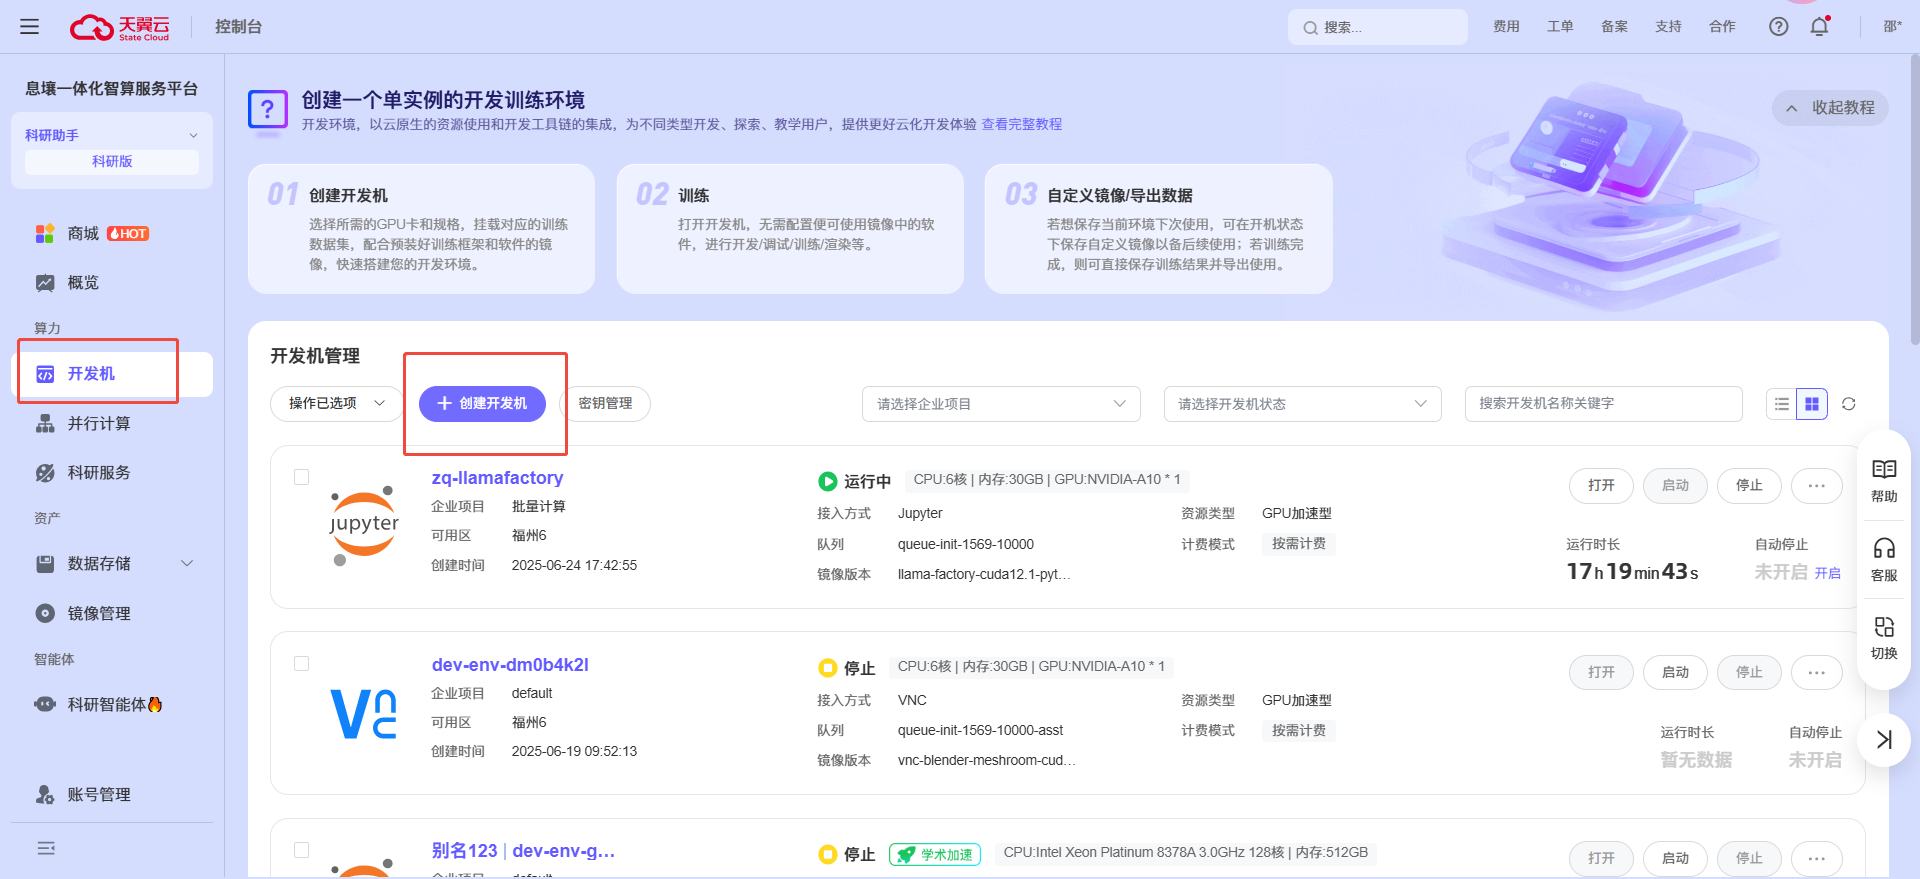Open 科研智能体 in the sidebar
Screen dimensions: 1920x879
99,705
